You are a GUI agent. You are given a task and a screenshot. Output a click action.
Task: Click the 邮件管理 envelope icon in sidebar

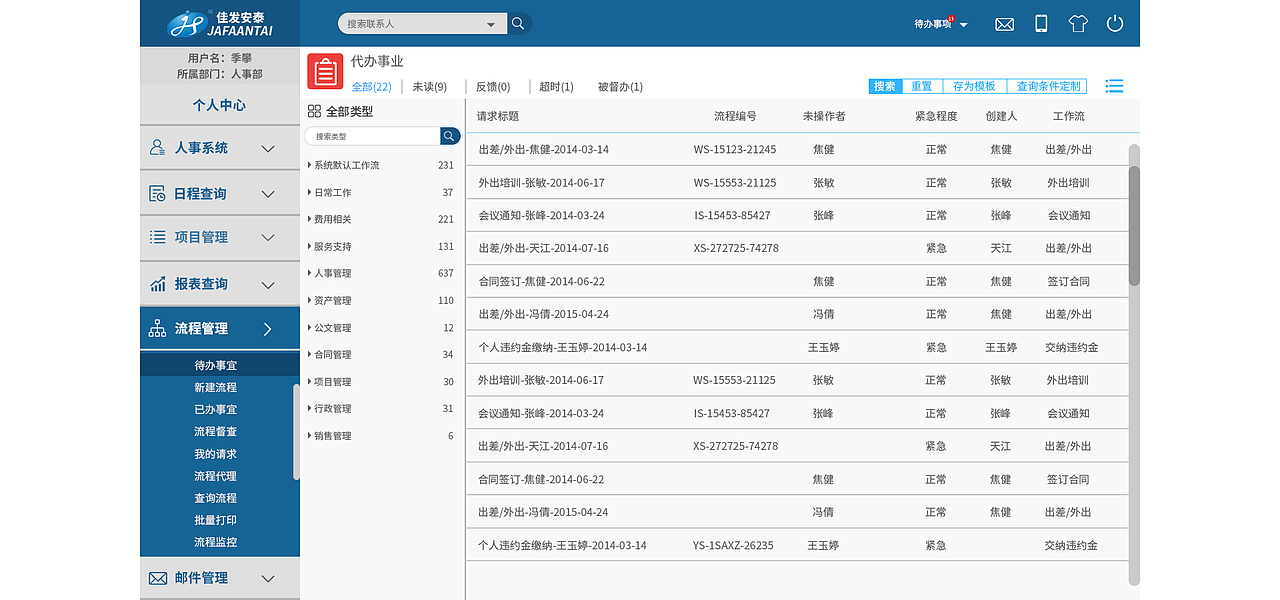[x=156, y=578]
